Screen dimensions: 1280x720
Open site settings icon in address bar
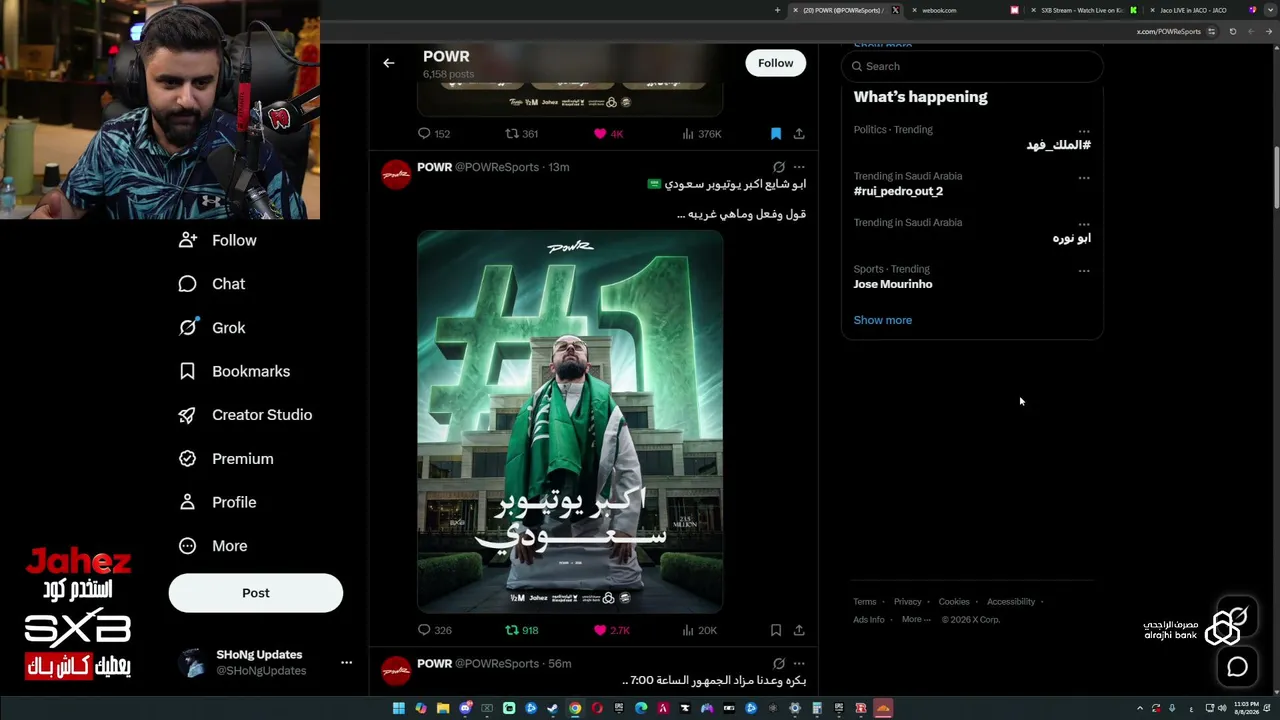[x=1212, y=32]
